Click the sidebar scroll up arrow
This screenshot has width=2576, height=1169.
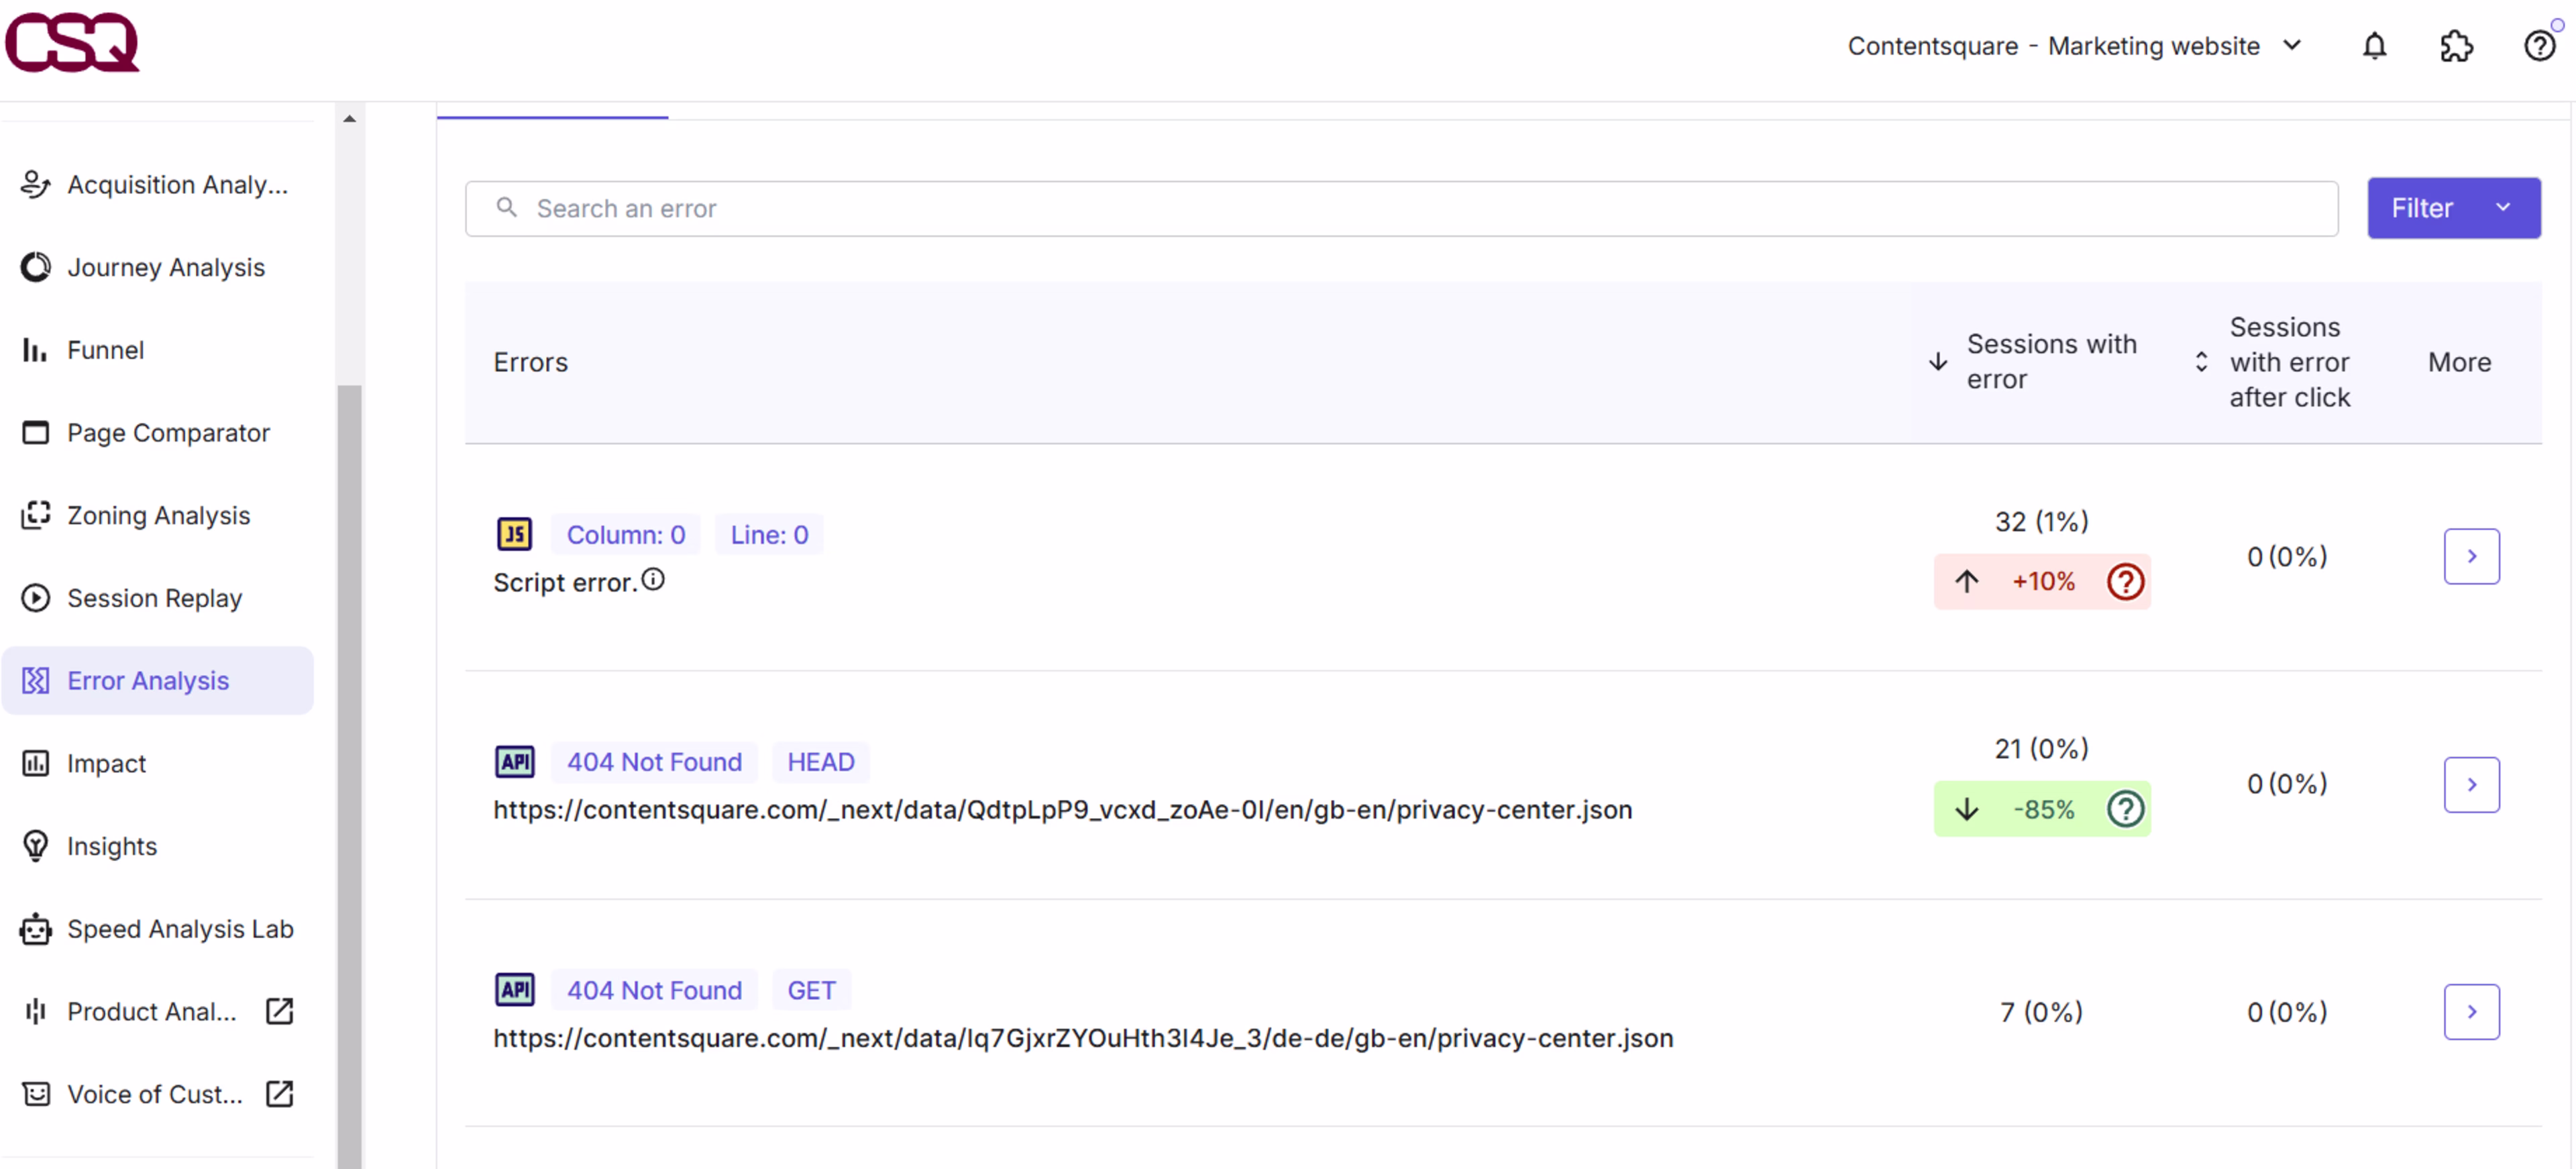[349, 119]
